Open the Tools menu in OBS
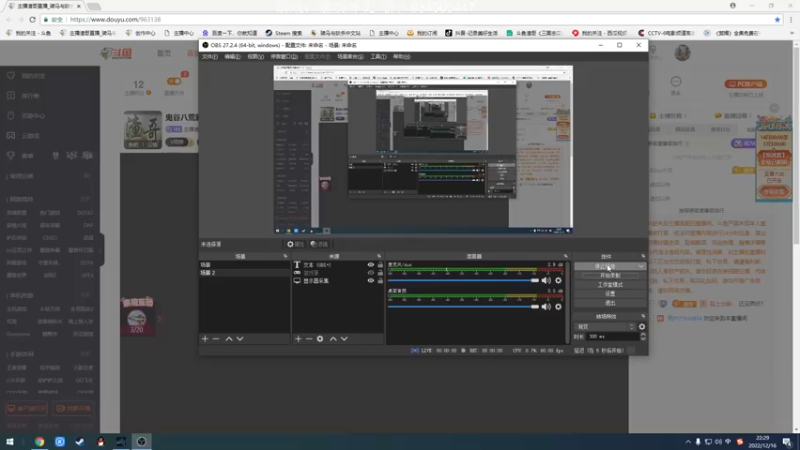This screenshot has height=450, width=800. pos(378,57)
